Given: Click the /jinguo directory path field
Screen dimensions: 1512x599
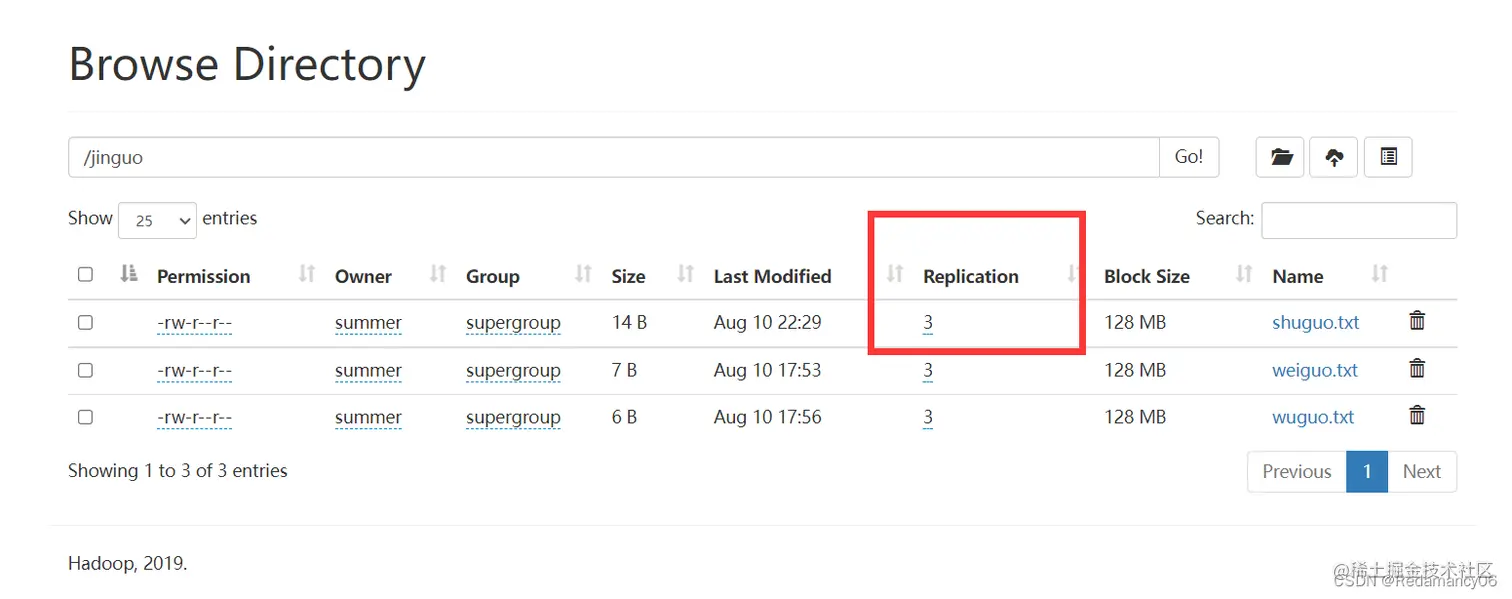Looking at the screenshot, I should pyautogui.click(x=614, y=157).
